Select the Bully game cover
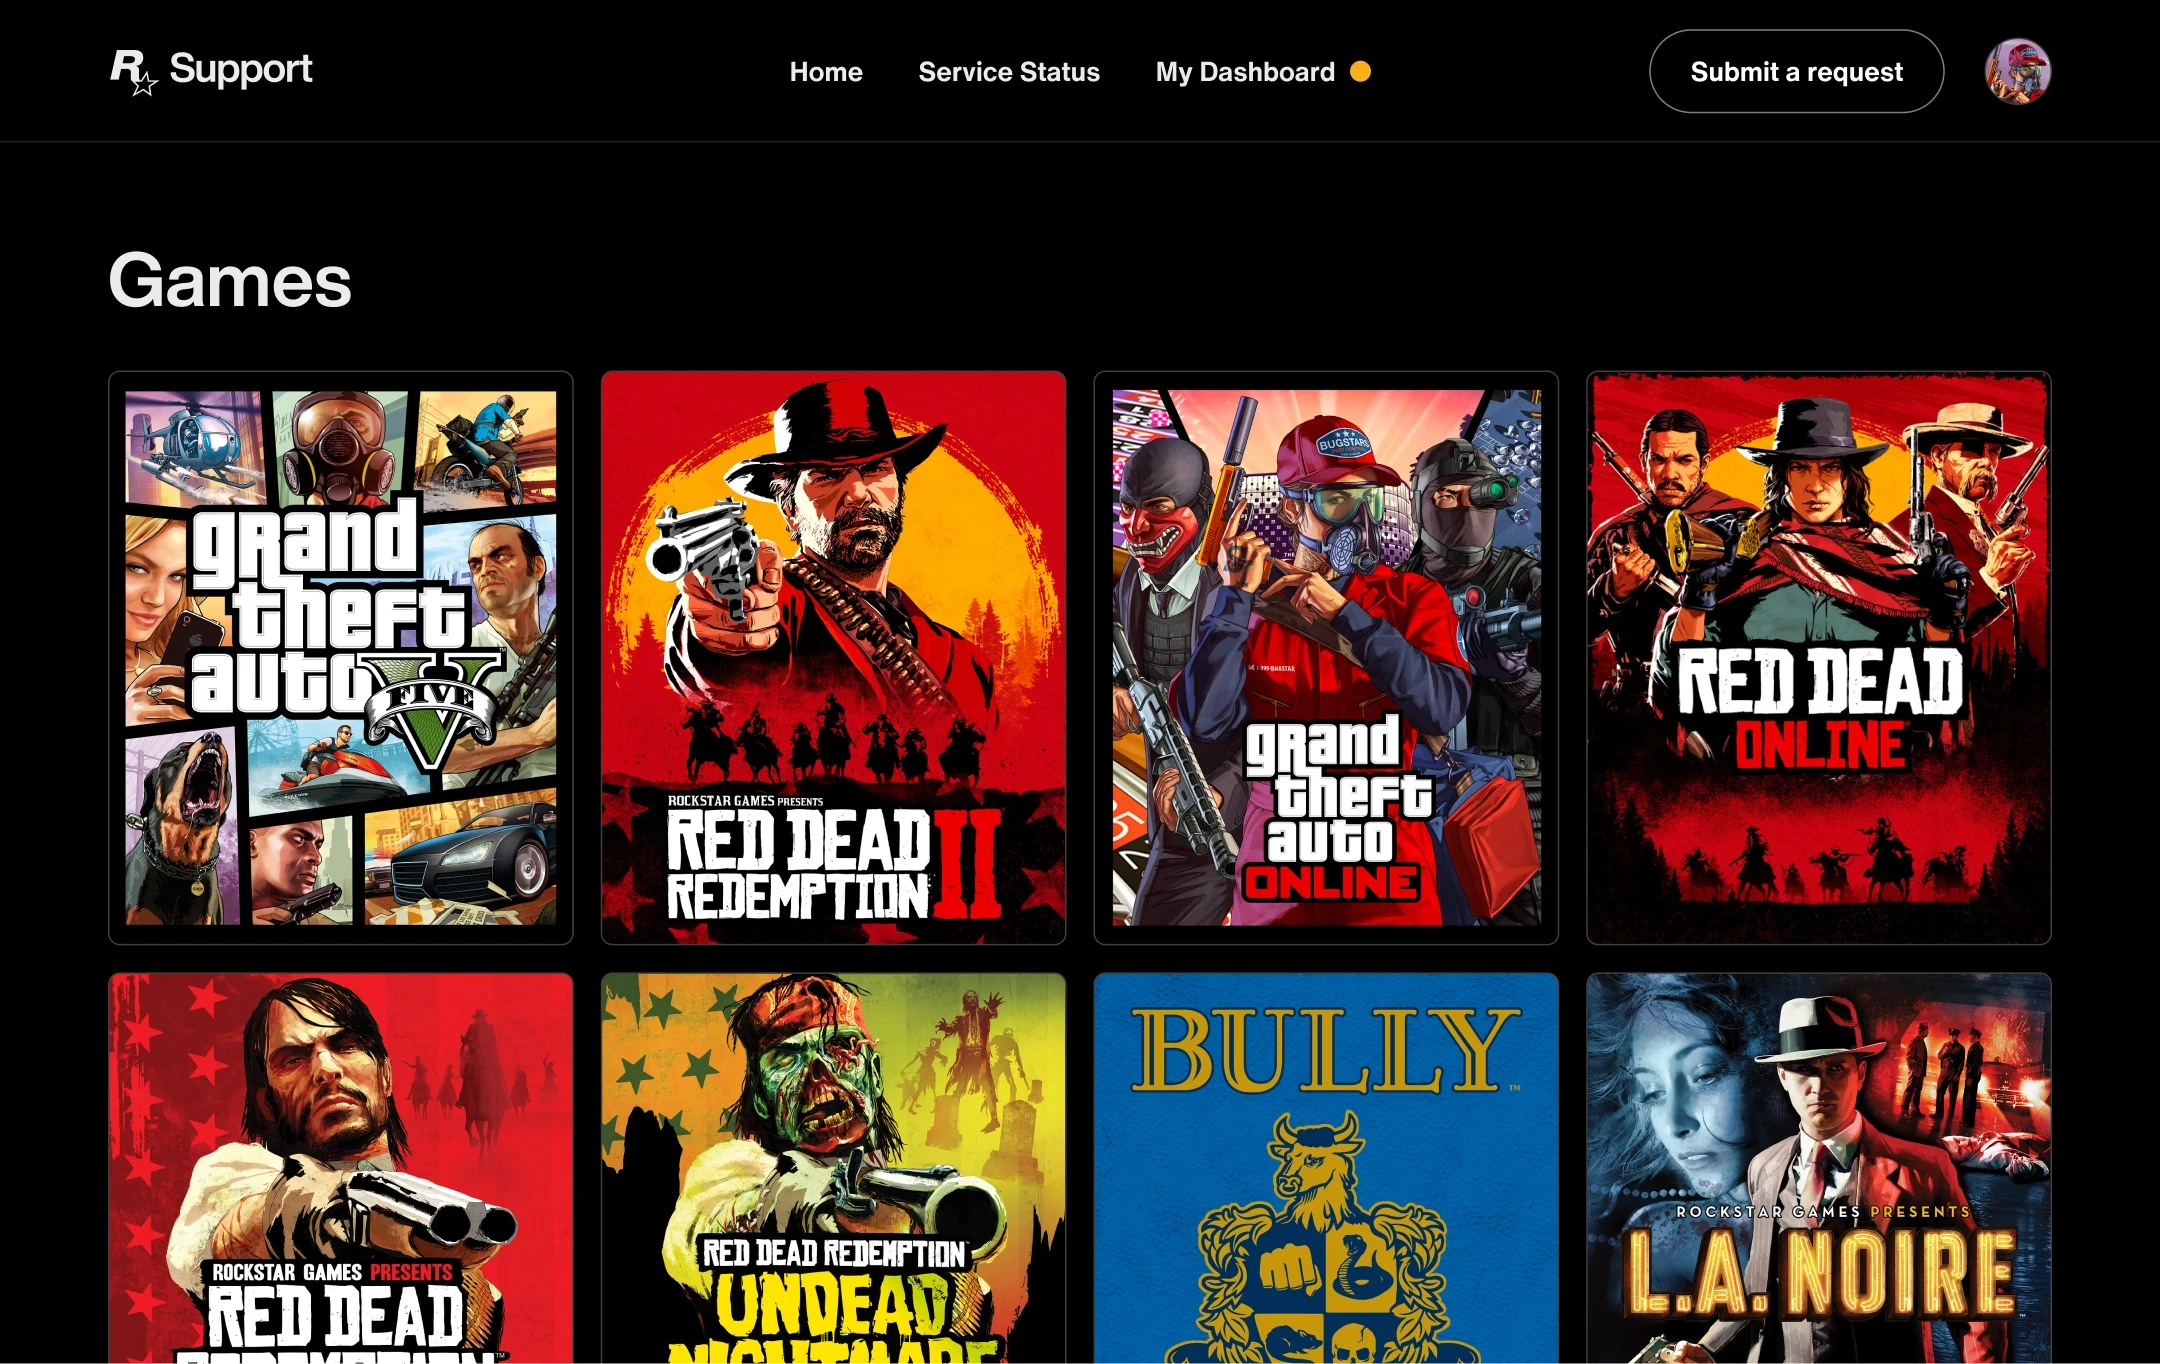Viewport: 2160px width, 1364px height. pos(1325,1167)
